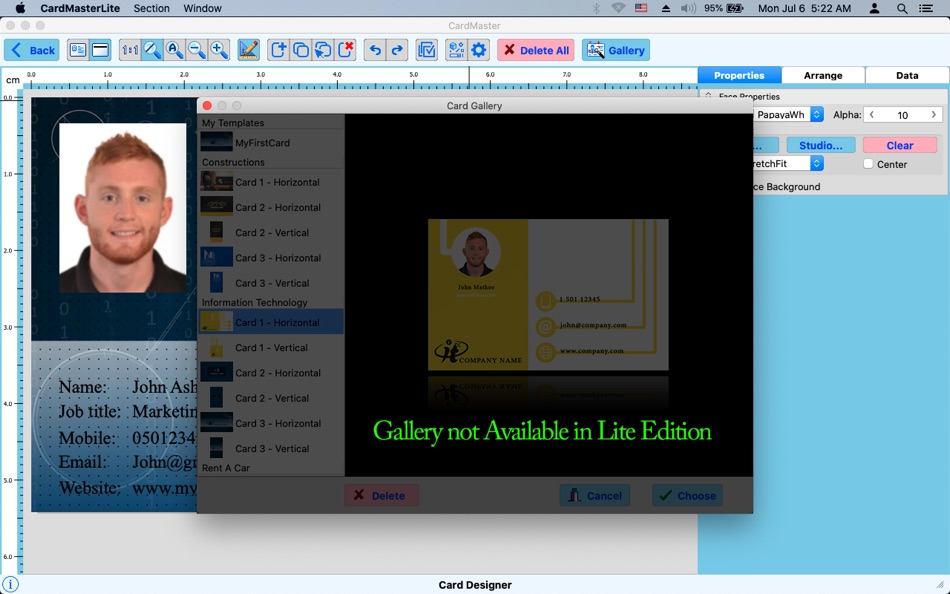Select Information Technology Card 3 - Horizontal
Image resolution: width=950 pixels, height=594 pixels.
tap(271, 424)
